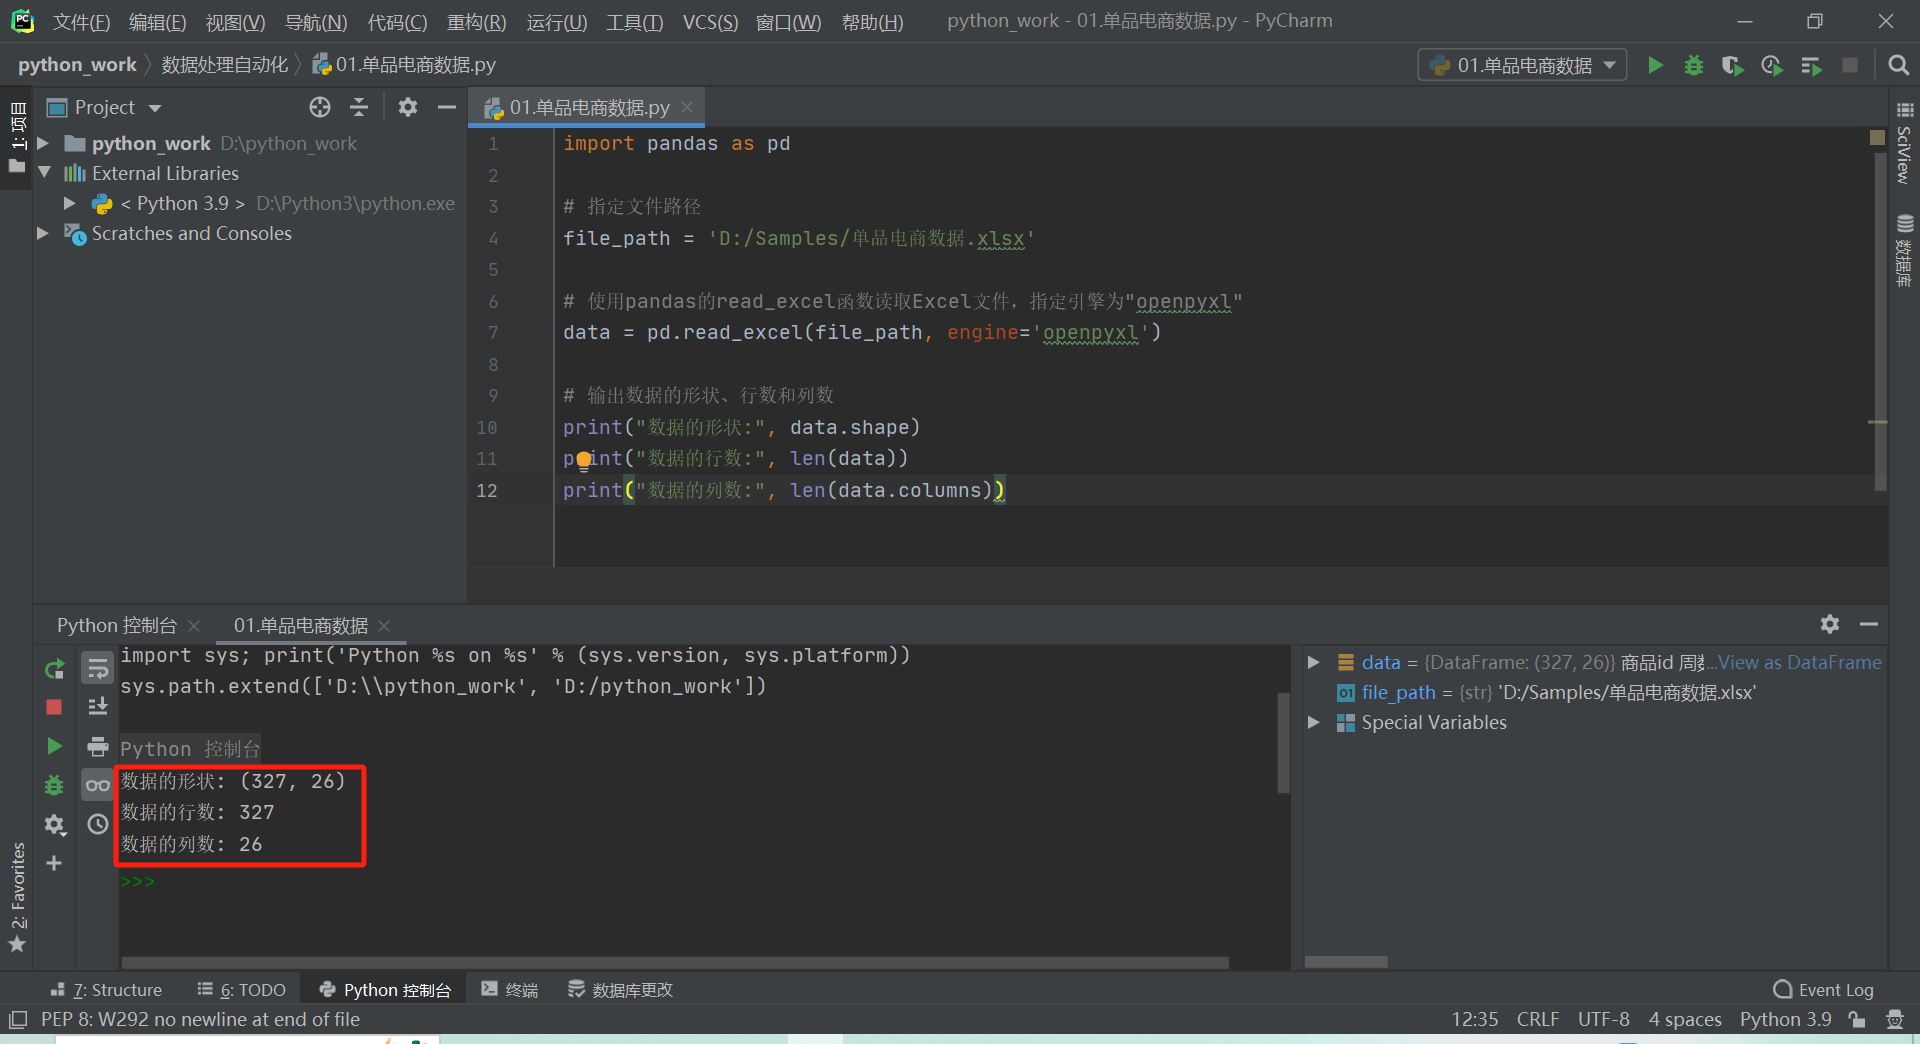
Task: Click the print console output icon
Action: coord(98,746)
